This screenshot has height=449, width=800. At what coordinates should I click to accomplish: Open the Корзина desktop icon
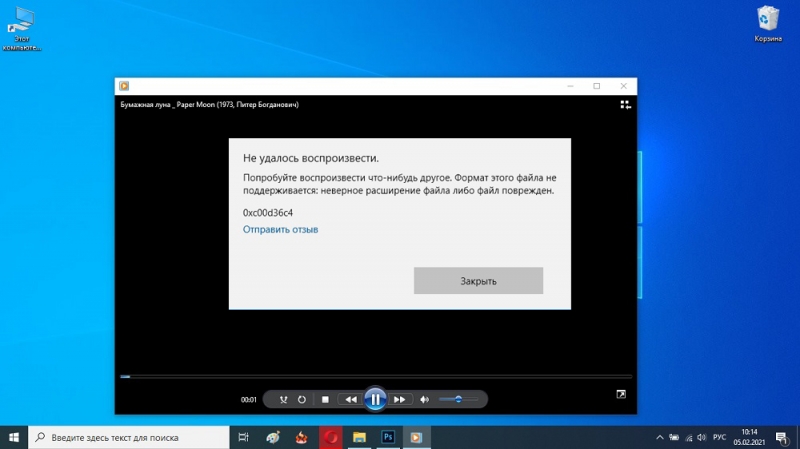click(768, 24)
